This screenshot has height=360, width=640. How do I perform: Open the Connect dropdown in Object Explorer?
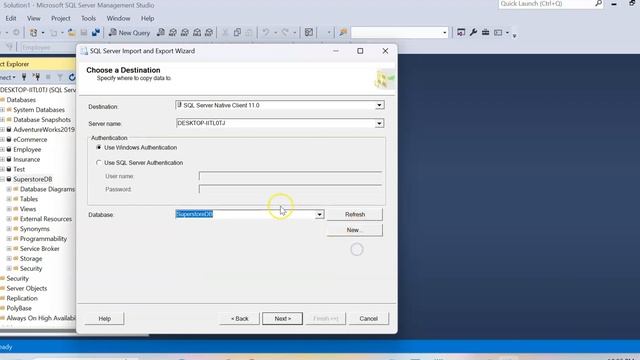click(8, 77)
